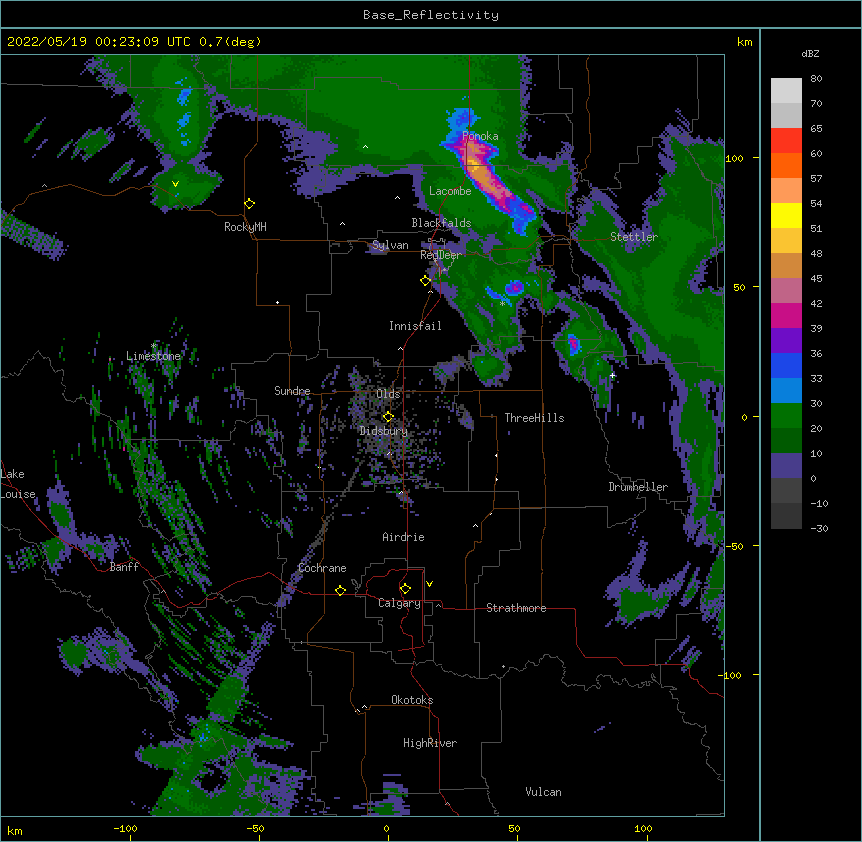862x842 pixels.
Task: Click the dBZ legend heading
Action: [810, 54]
